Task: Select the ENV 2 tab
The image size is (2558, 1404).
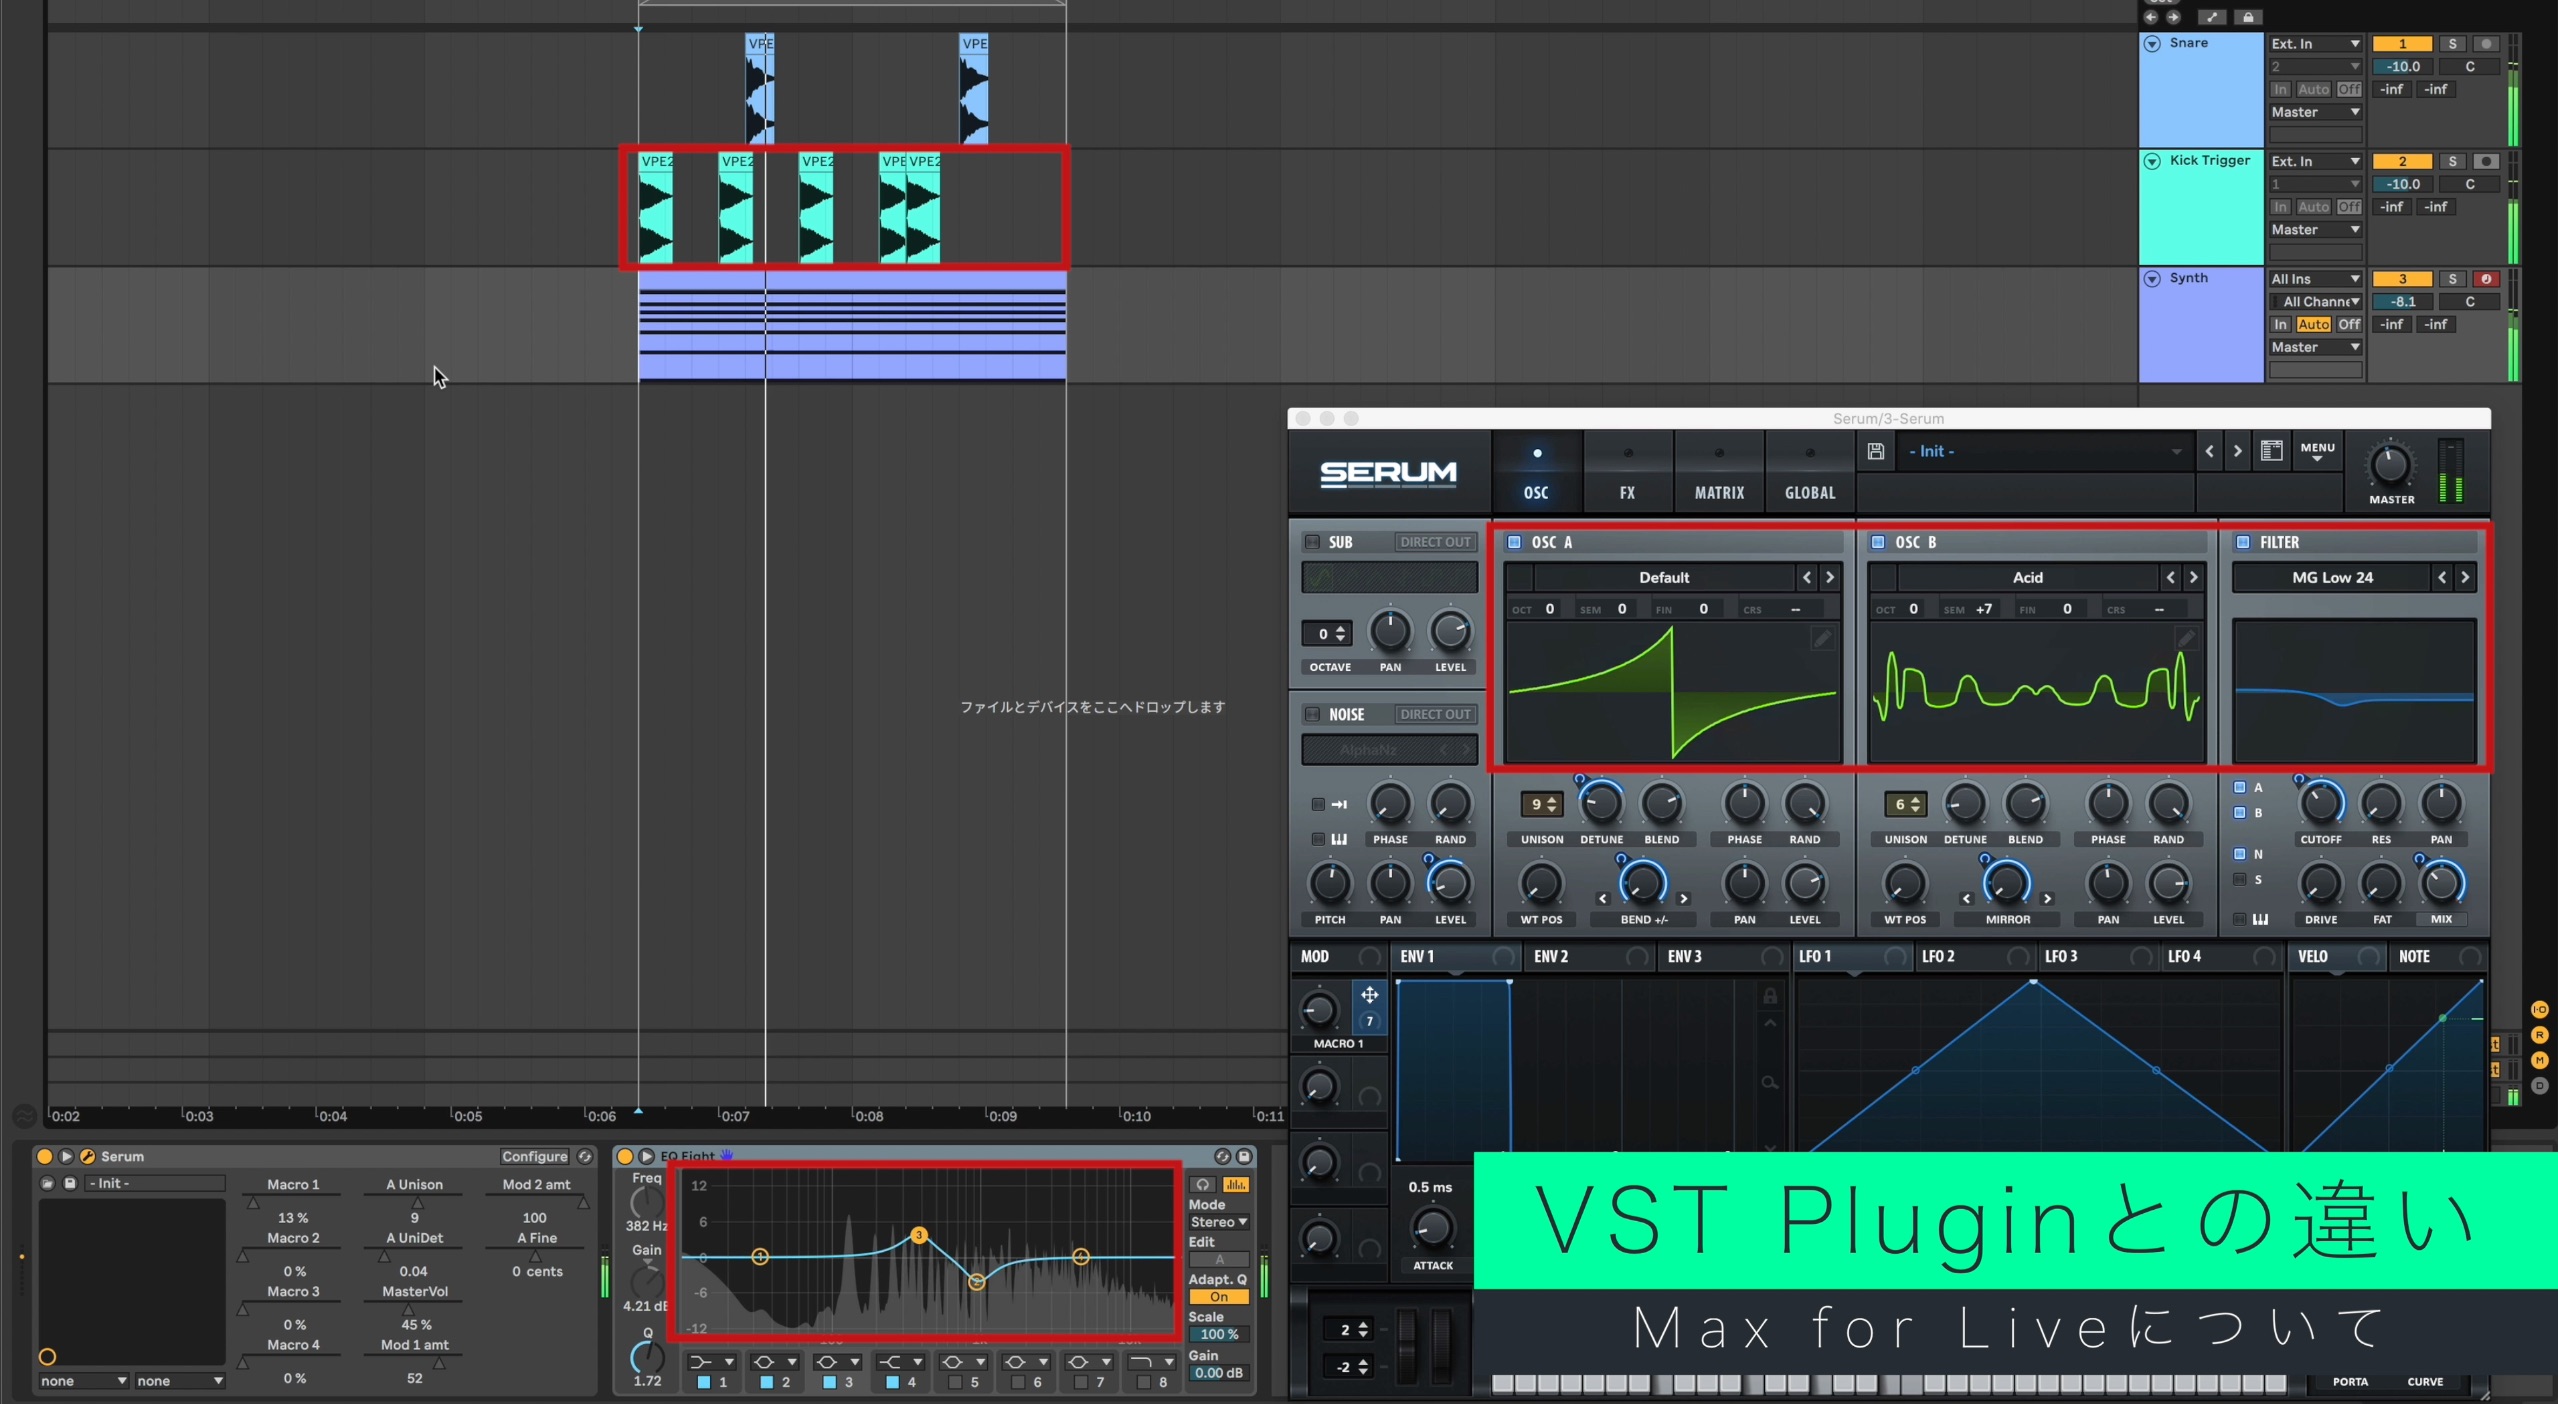Action: (x=1588, y=957)
